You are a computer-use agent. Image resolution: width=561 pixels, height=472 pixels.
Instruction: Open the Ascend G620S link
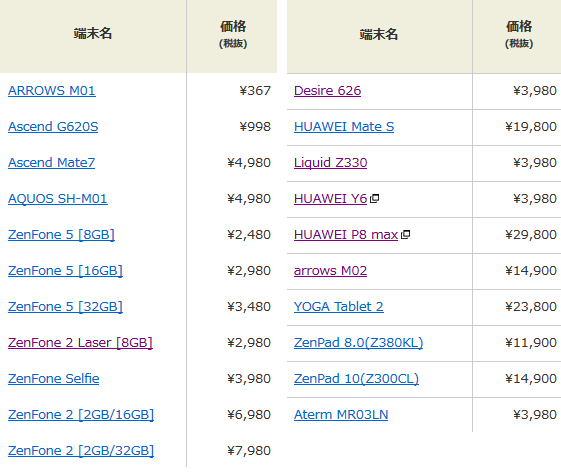tap(53, 127)
